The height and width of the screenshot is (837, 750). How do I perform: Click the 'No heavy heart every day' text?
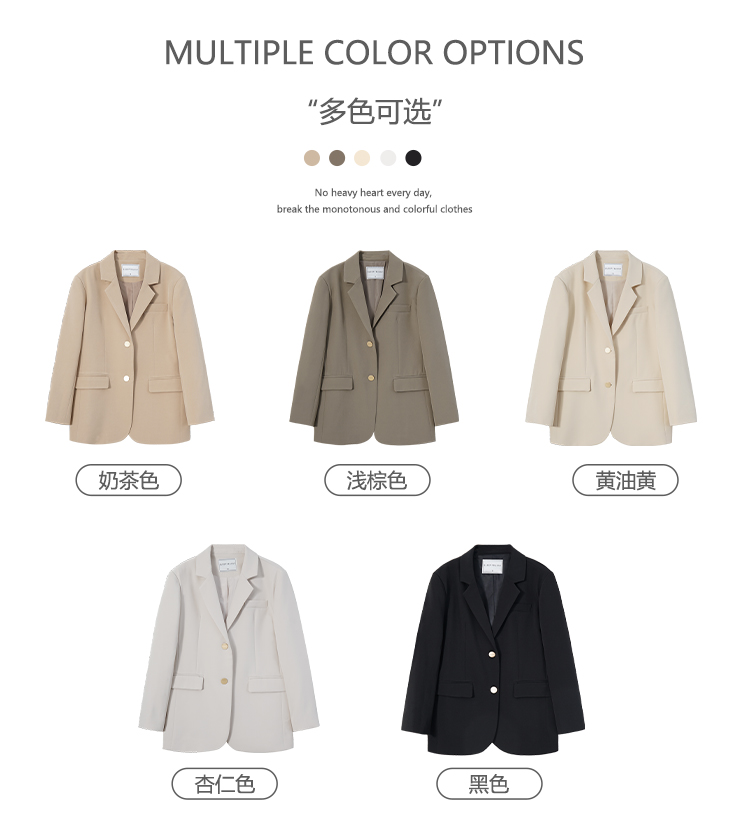373,193
